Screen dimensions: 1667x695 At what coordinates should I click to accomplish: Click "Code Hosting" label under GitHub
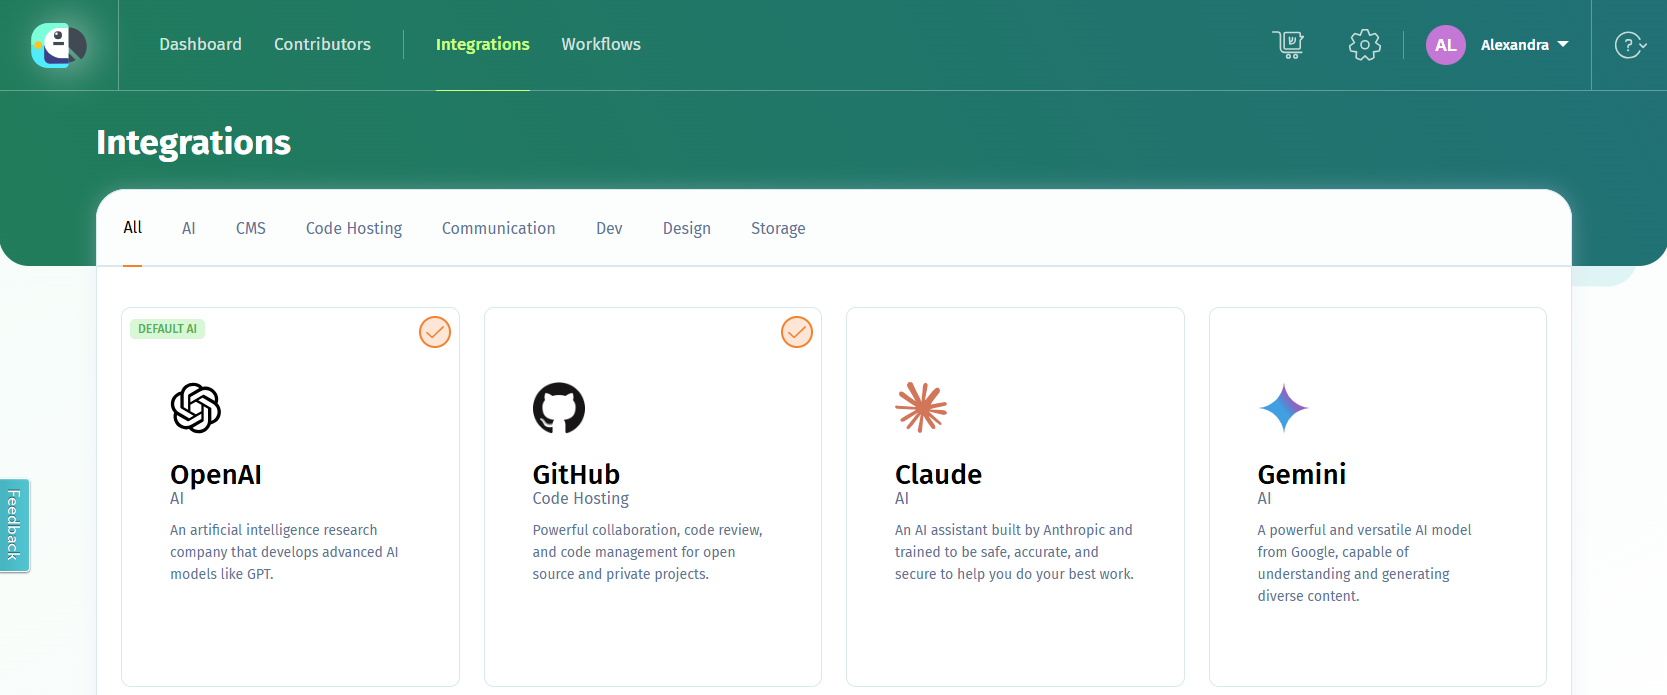tap(581, 499)
